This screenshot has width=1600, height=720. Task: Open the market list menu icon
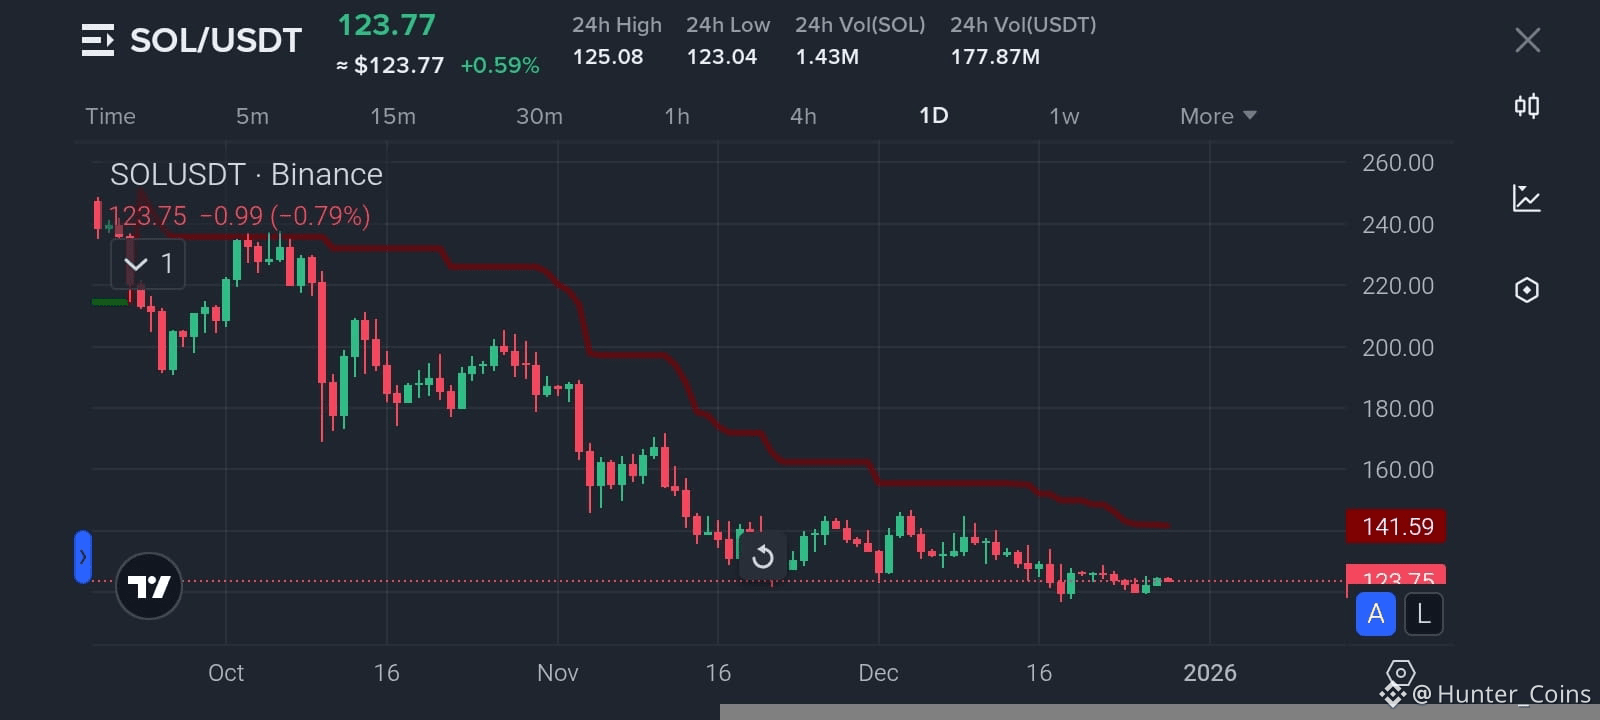point(97,40)
